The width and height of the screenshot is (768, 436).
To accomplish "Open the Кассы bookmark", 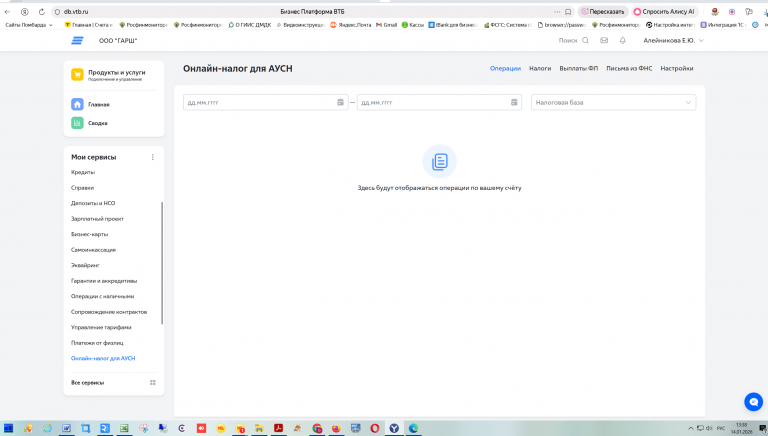I will click(412, 24).
